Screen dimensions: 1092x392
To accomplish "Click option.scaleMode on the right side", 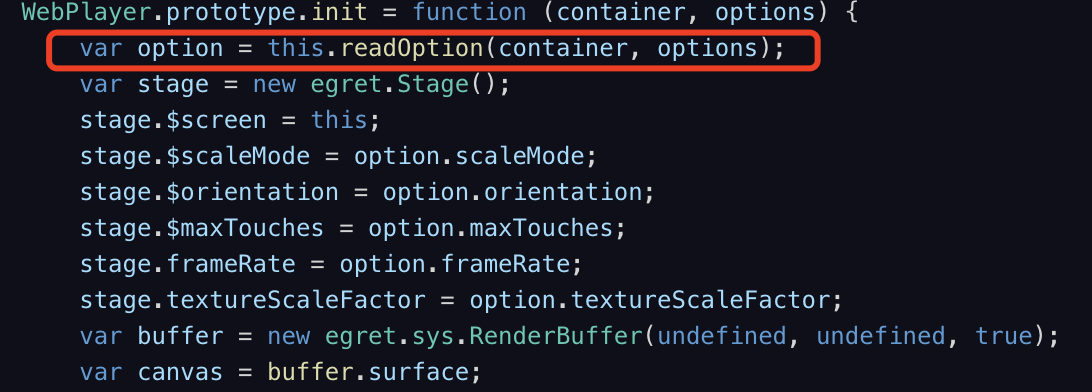I will (x=469, y=157).
